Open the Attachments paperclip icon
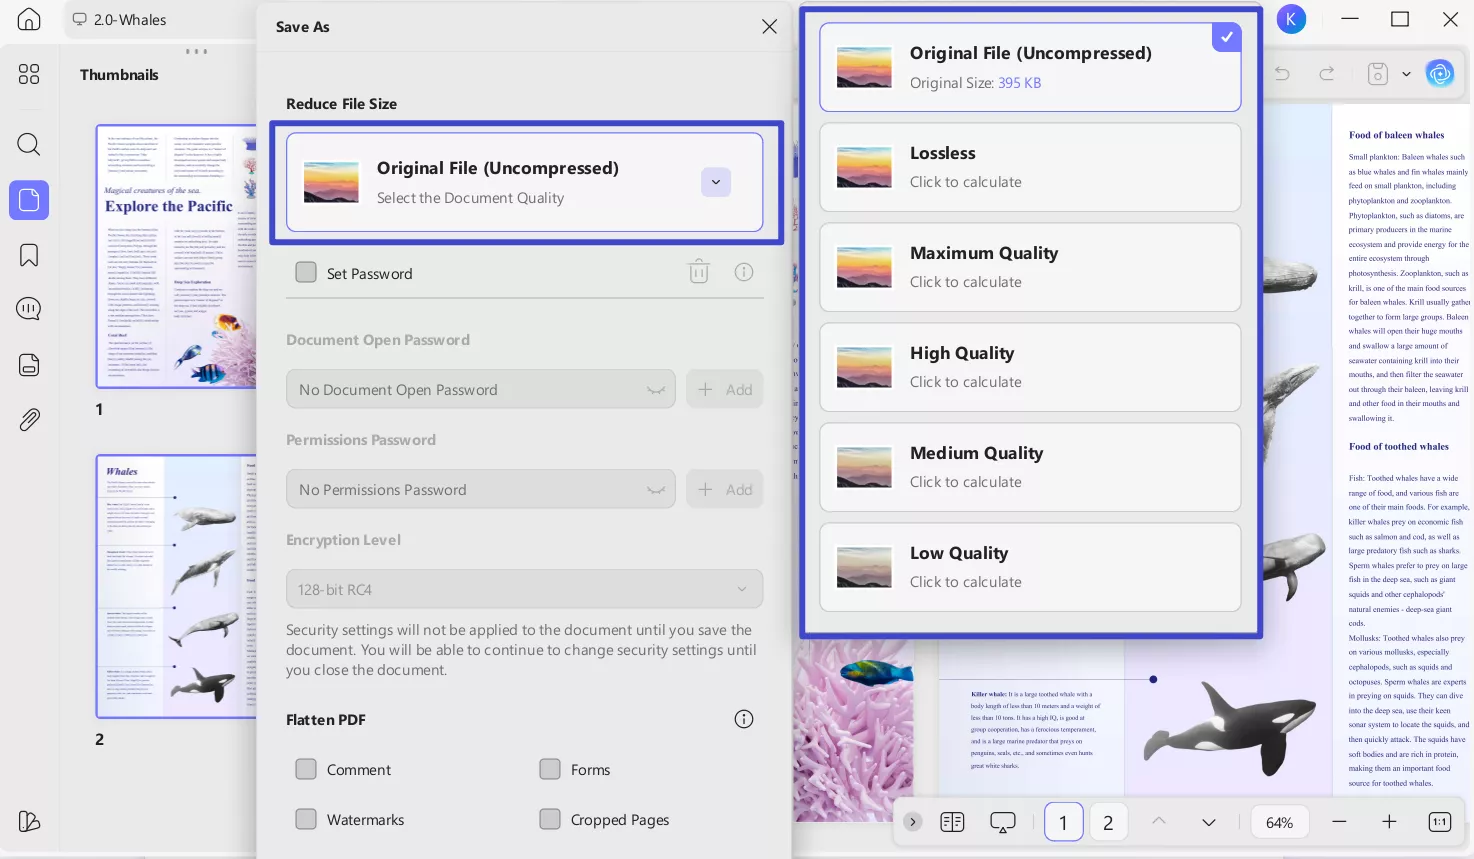 (29, 420)
